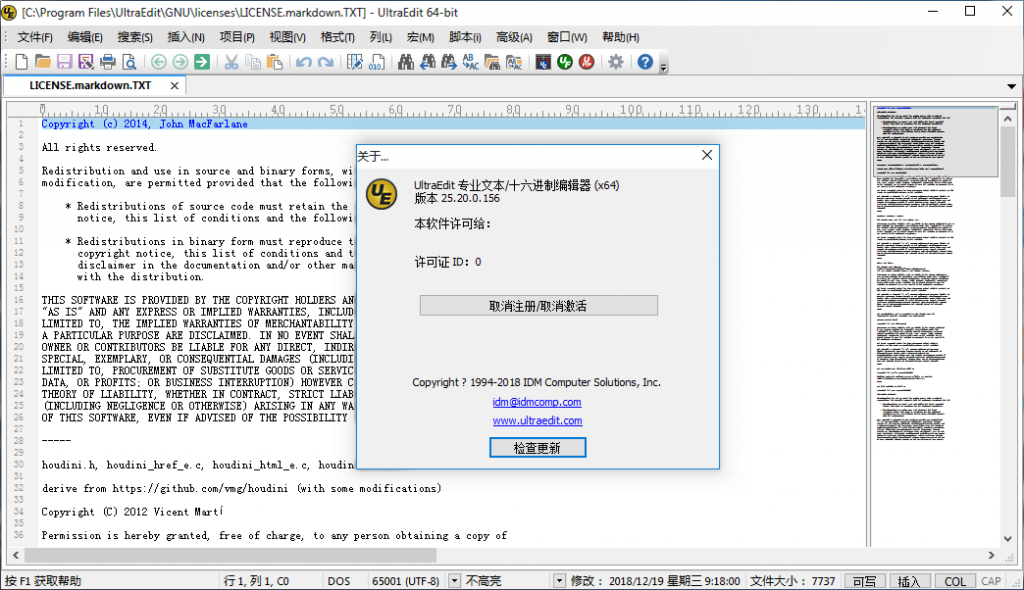Click the Save As toolbar icon
1024x590 pixels.
86,62
